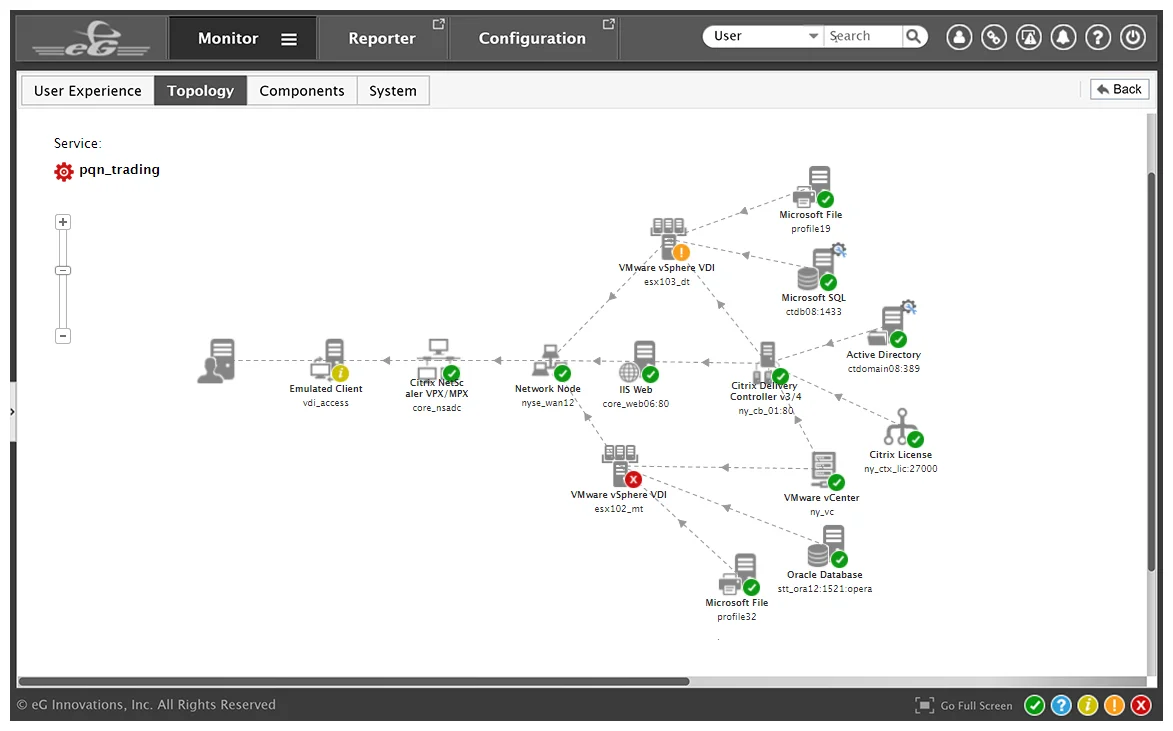Go to the Configuration module
Viewport: 1173px width, 731px height.
532,38
